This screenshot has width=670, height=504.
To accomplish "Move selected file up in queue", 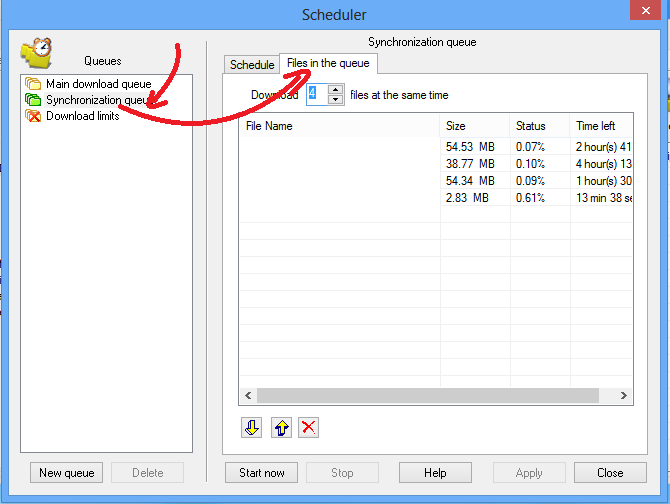I will pyautogui.click(x=282, y=427).
